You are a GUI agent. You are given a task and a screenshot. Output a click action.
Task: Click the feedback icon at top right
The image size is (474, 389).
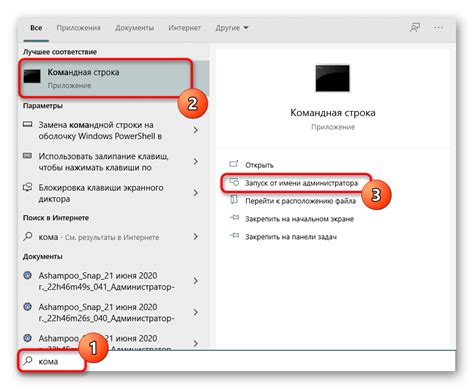(415, 28)
